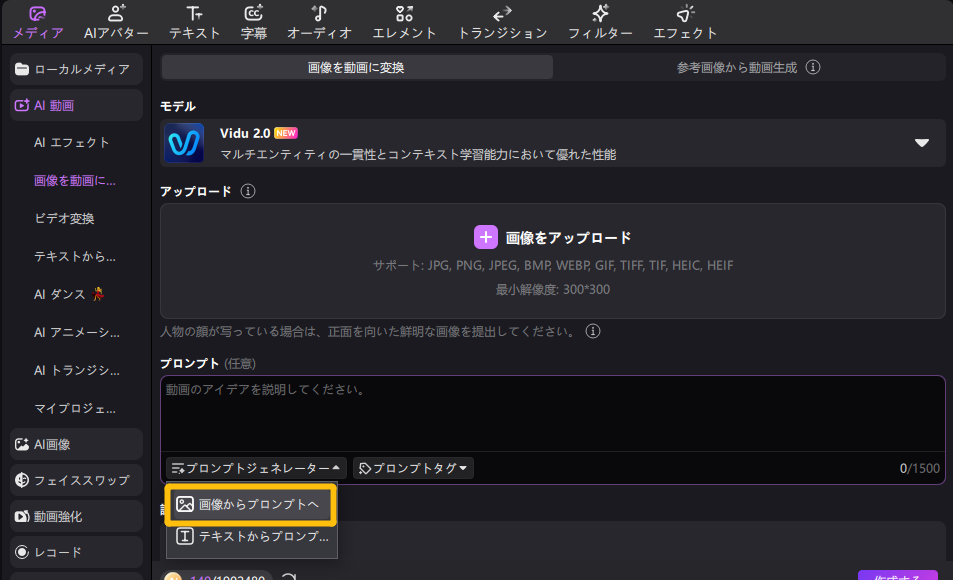Open the AI トランジシ... sidebar item
953x580 pixels.
tap(77, 370)
